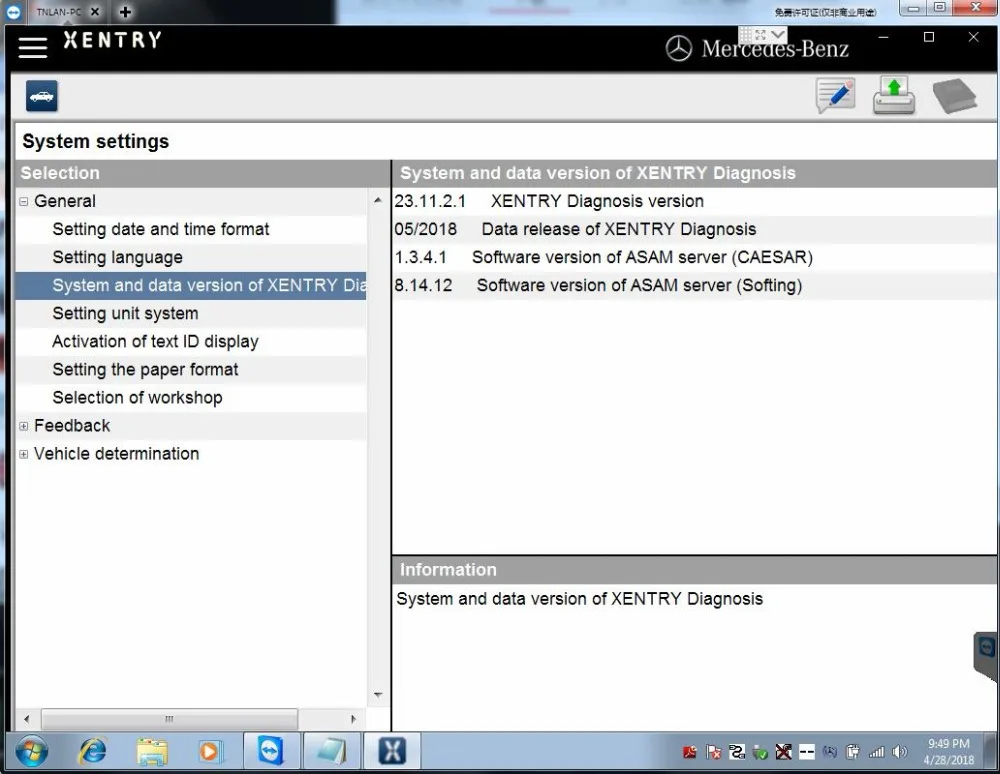Click the General label in tree

pyautogui.click(x=65, y=201)
